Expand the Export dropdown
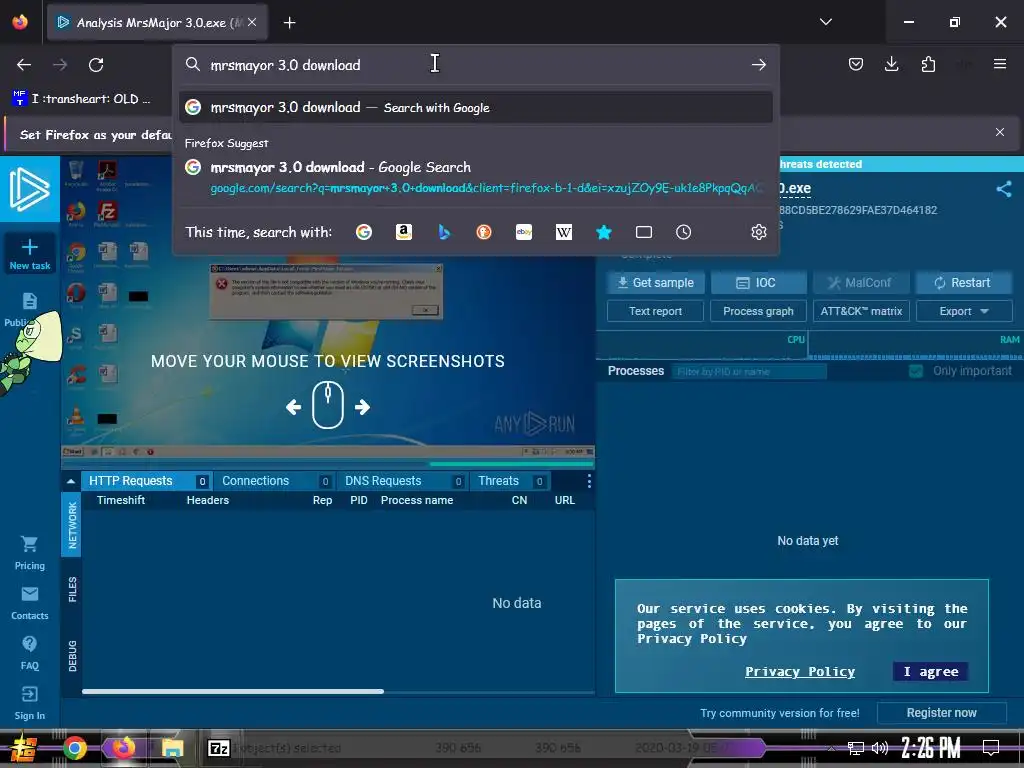Image resolution: width=1024 pixels, height=768 pixels. tap(964, 311)
